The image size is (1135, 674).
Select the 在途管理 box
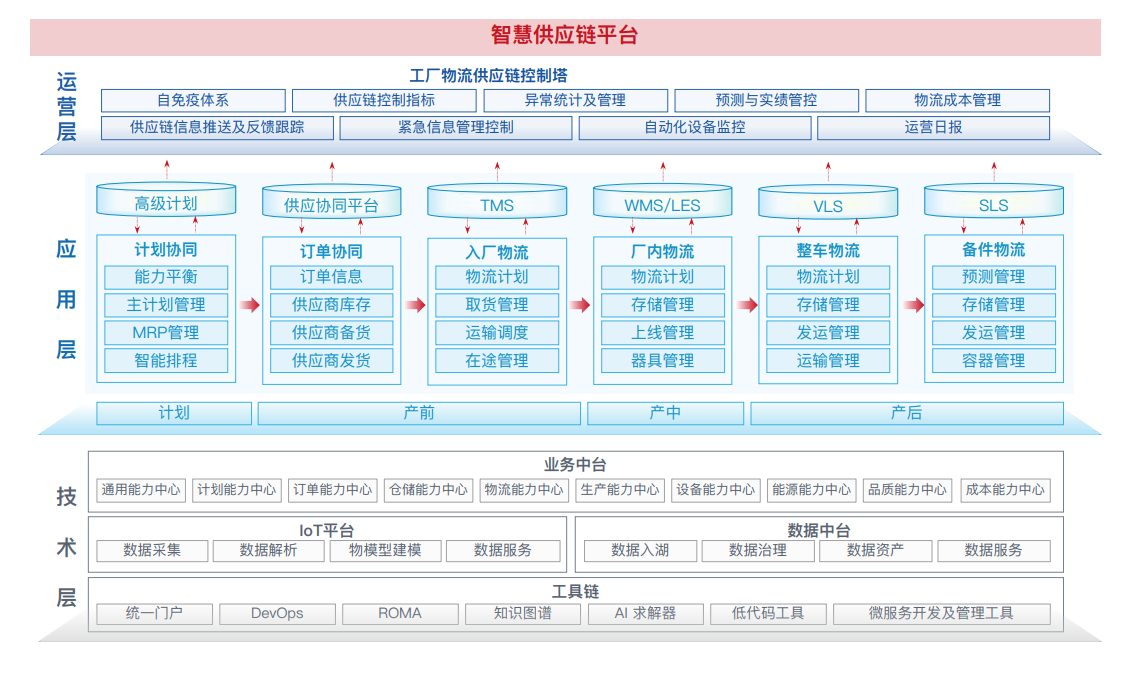tap(497, 361)
